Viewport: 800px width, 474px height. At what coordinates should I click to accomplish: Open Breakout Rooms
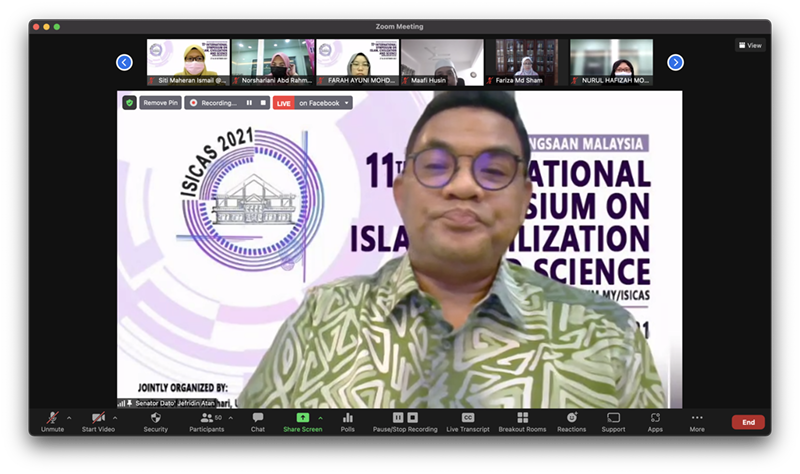522,419
